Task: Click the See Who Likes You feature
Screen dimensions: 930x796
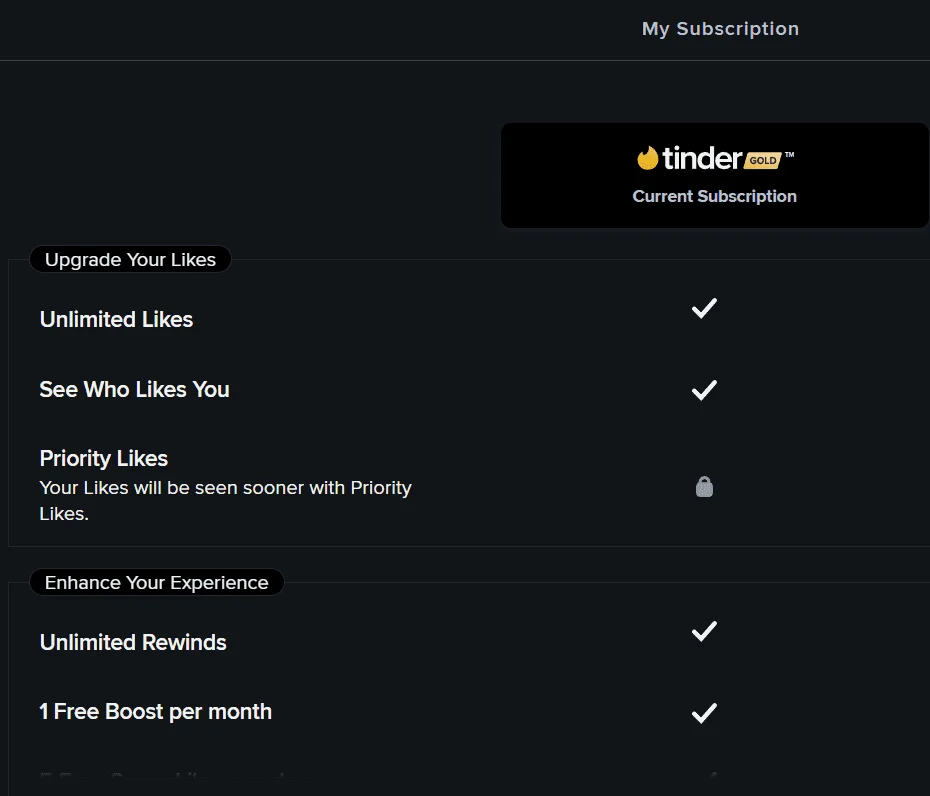Action: [x=134, y=389]
